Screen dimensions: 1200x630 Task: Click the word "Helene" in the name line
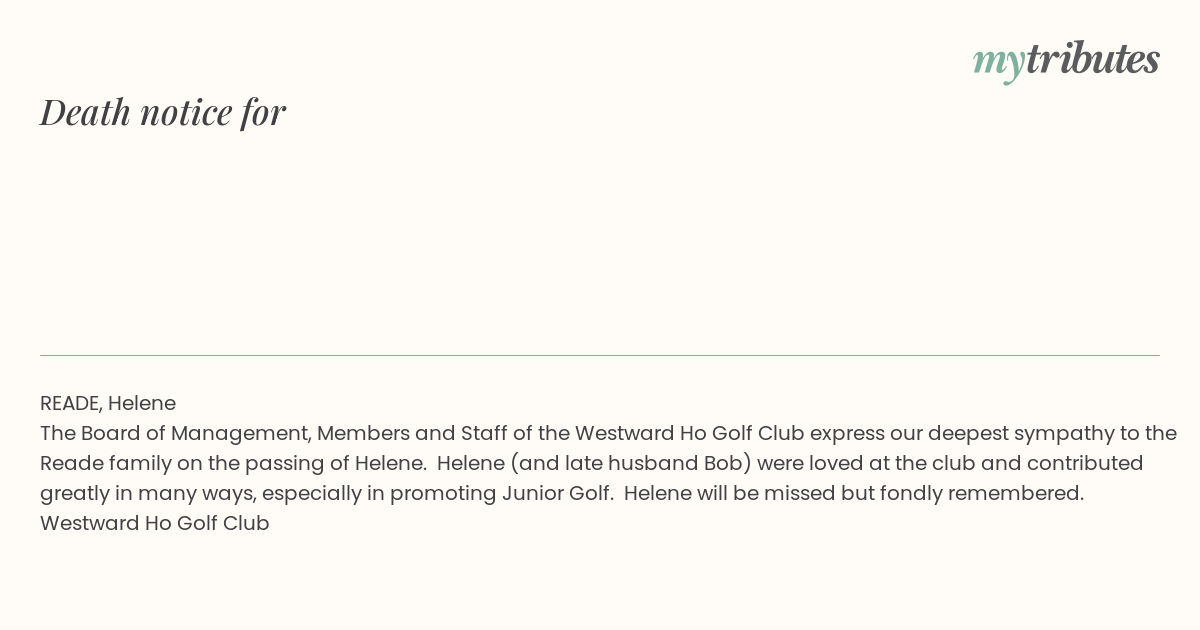coord(142,403)
